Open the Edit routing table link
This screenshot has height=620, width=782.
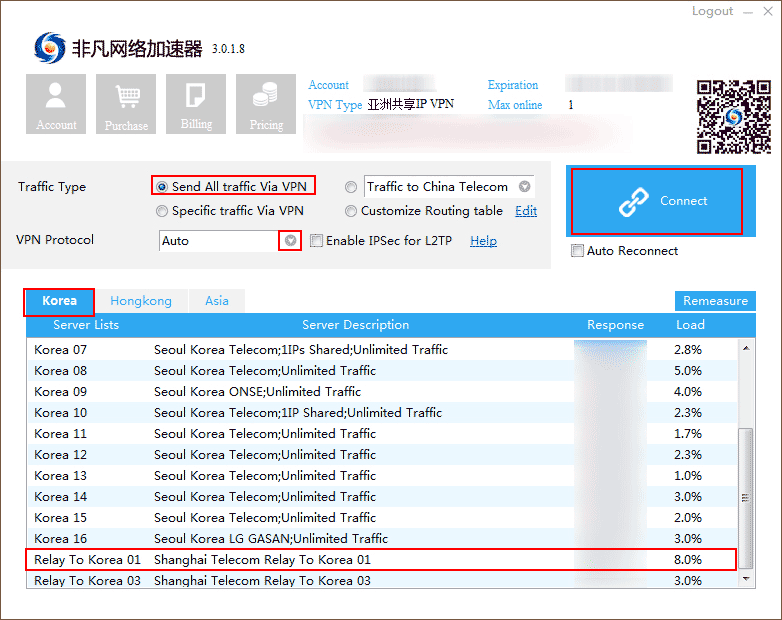click(x=526, y=211)
